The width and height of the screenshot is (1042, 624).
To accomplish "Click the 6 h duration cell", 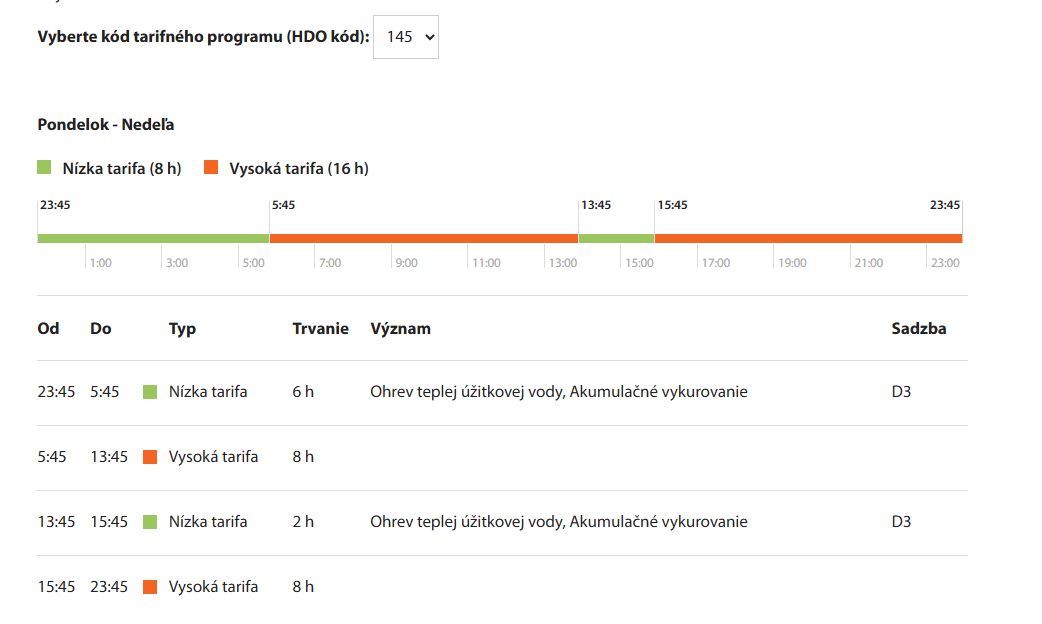I will coord(303,392).
